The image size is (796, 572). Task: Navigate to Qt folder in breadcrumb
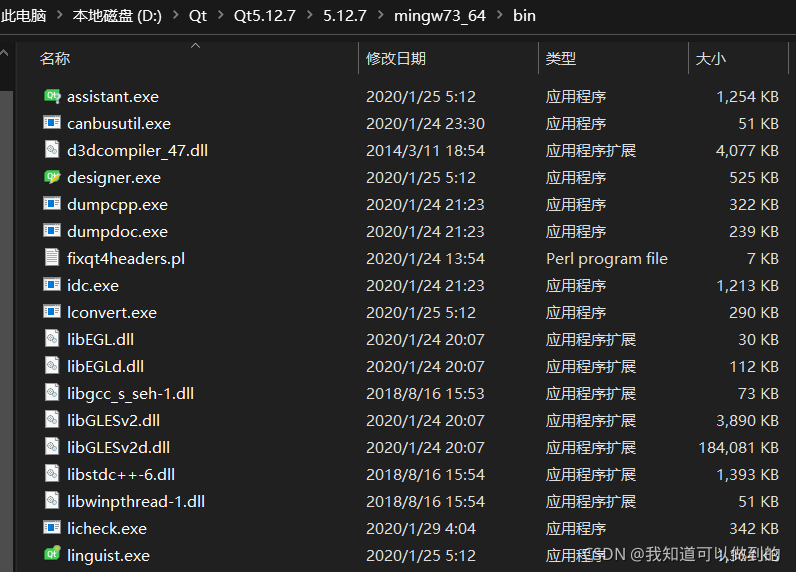coord(197,16)
